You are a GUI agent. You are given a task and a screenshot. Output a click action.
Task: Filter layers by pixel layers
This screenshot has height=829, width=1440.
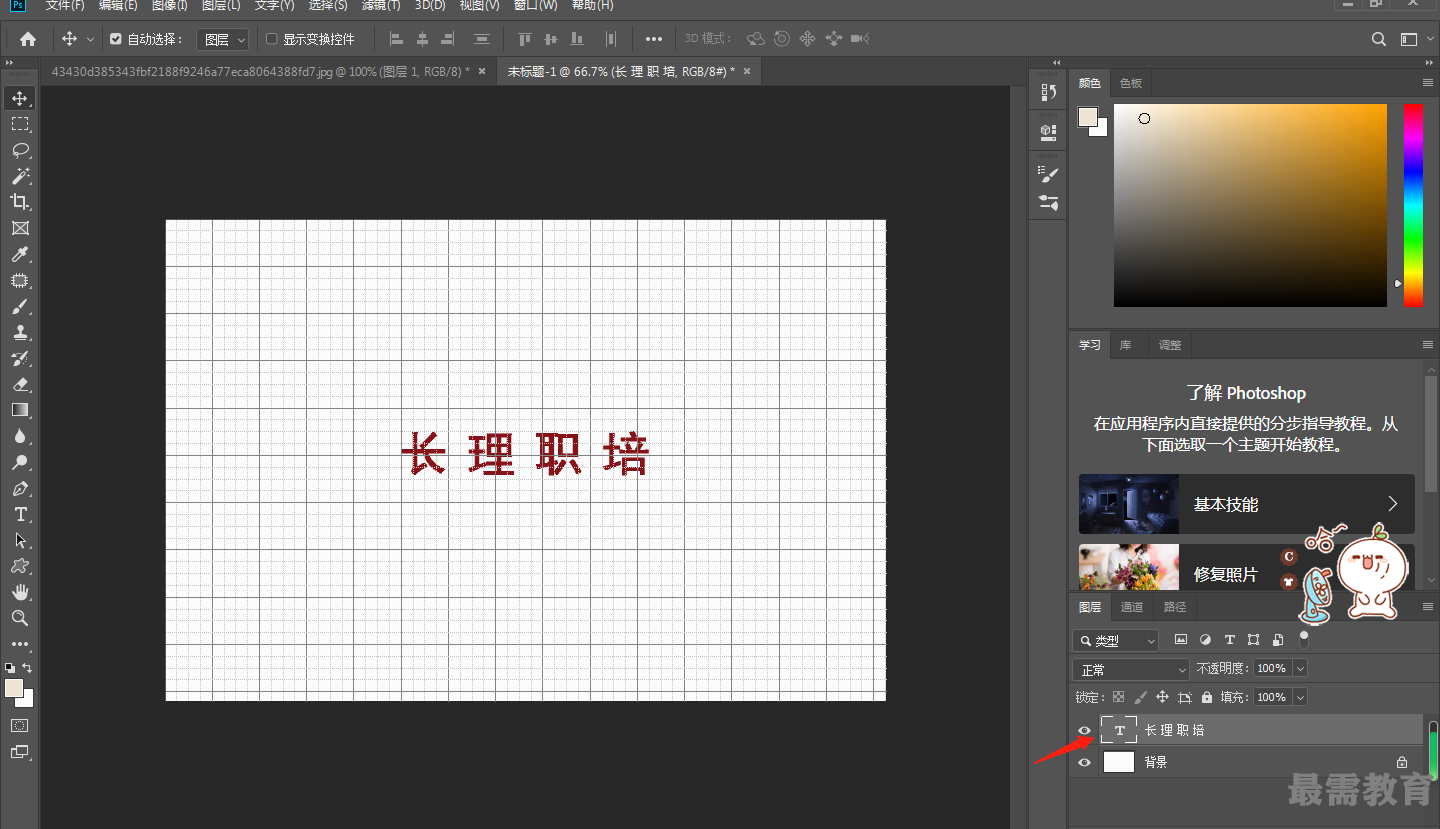(x=1181, y=640)
